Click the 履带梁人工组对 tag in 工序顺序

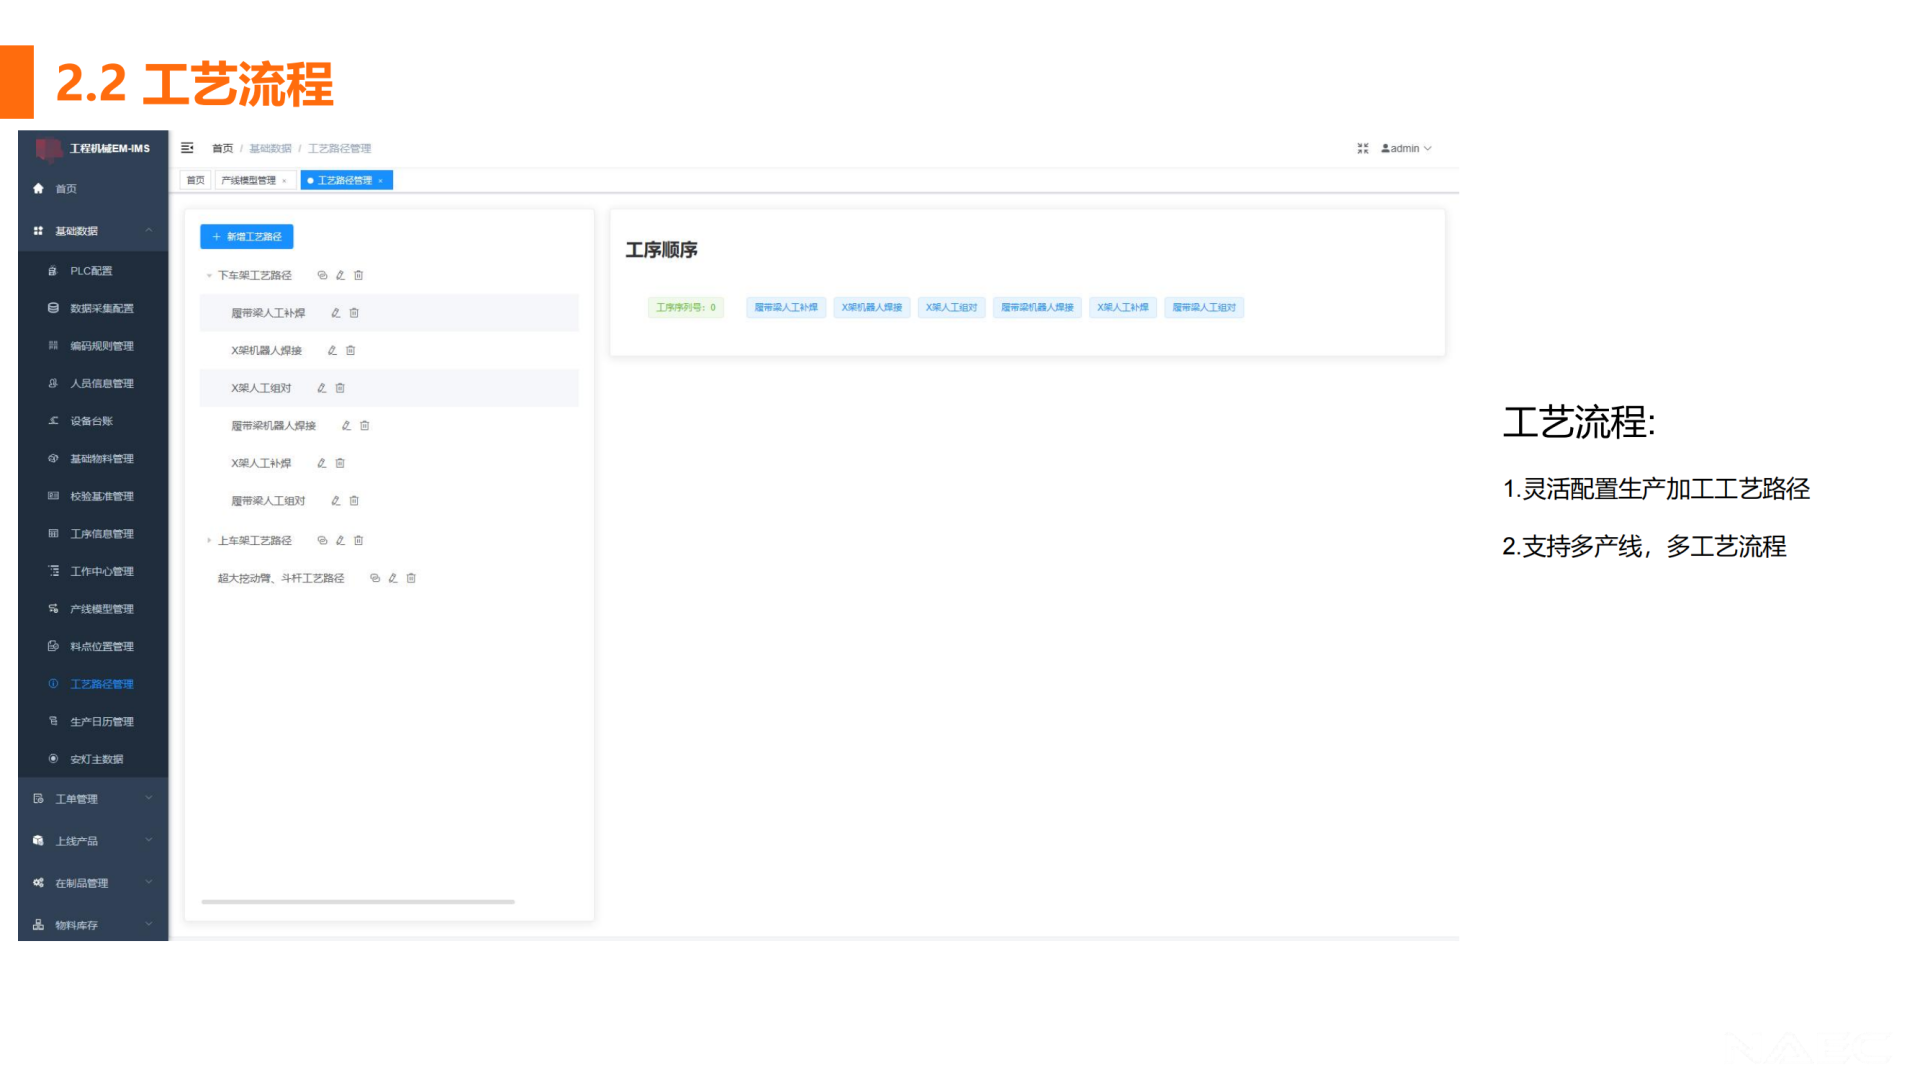click(1204, 307)
